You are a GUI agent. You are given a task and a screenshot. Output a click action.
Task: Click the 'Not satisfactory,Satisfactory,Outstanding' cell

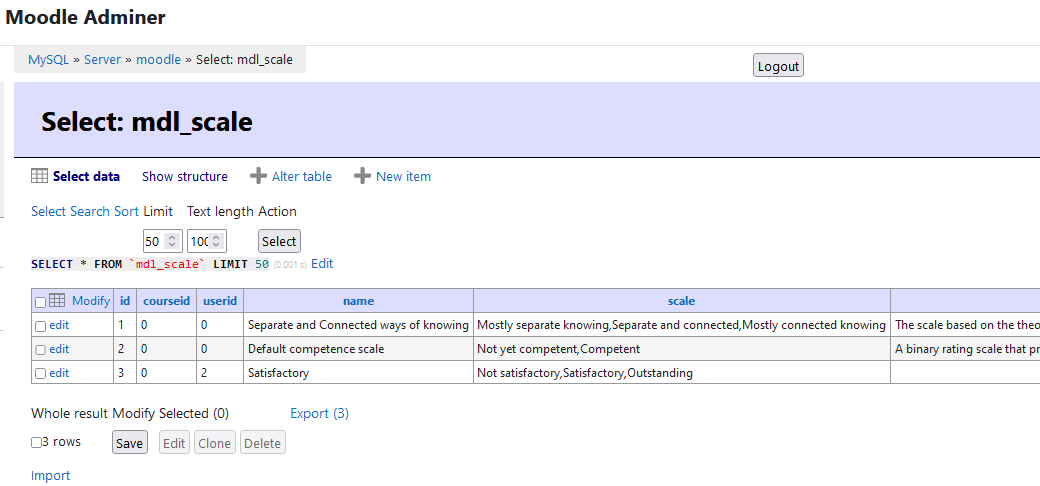click(682, 373)
